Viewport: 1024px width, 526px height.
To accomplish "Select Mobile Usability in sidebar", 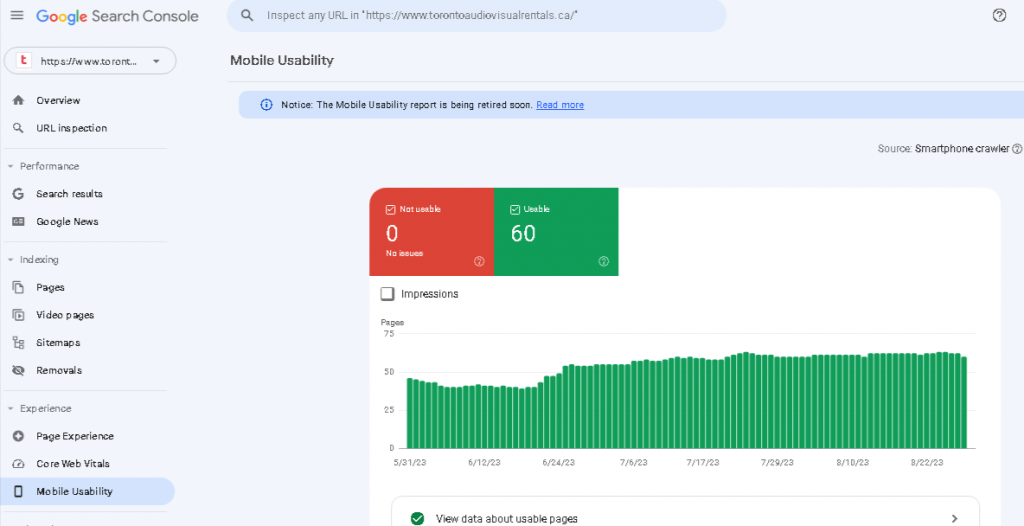I will click(88, 491).
